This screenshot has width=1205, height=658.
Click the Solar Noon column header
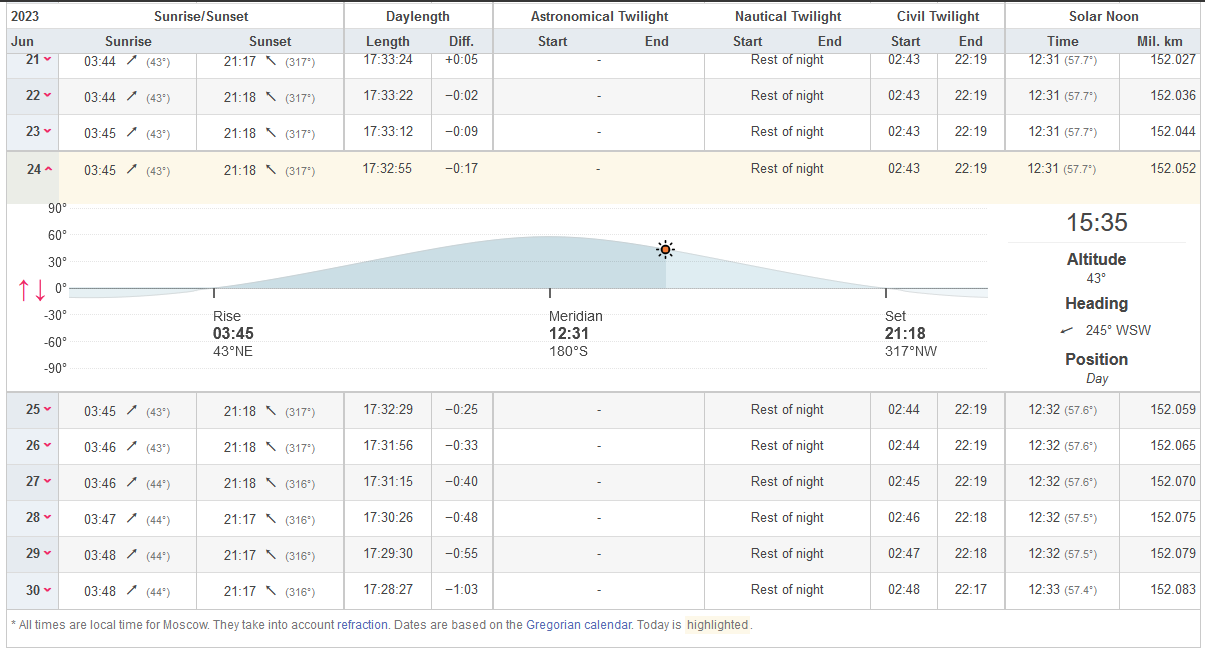click(x=1103, y=16)
